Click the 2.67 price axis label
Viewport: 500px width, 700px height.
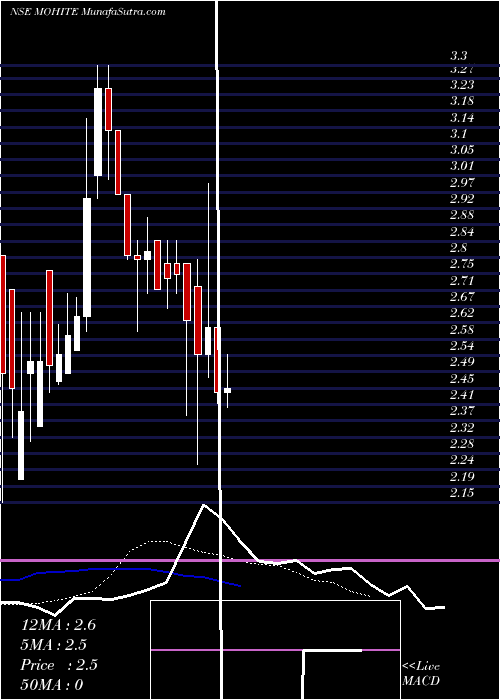click(462, 296)
